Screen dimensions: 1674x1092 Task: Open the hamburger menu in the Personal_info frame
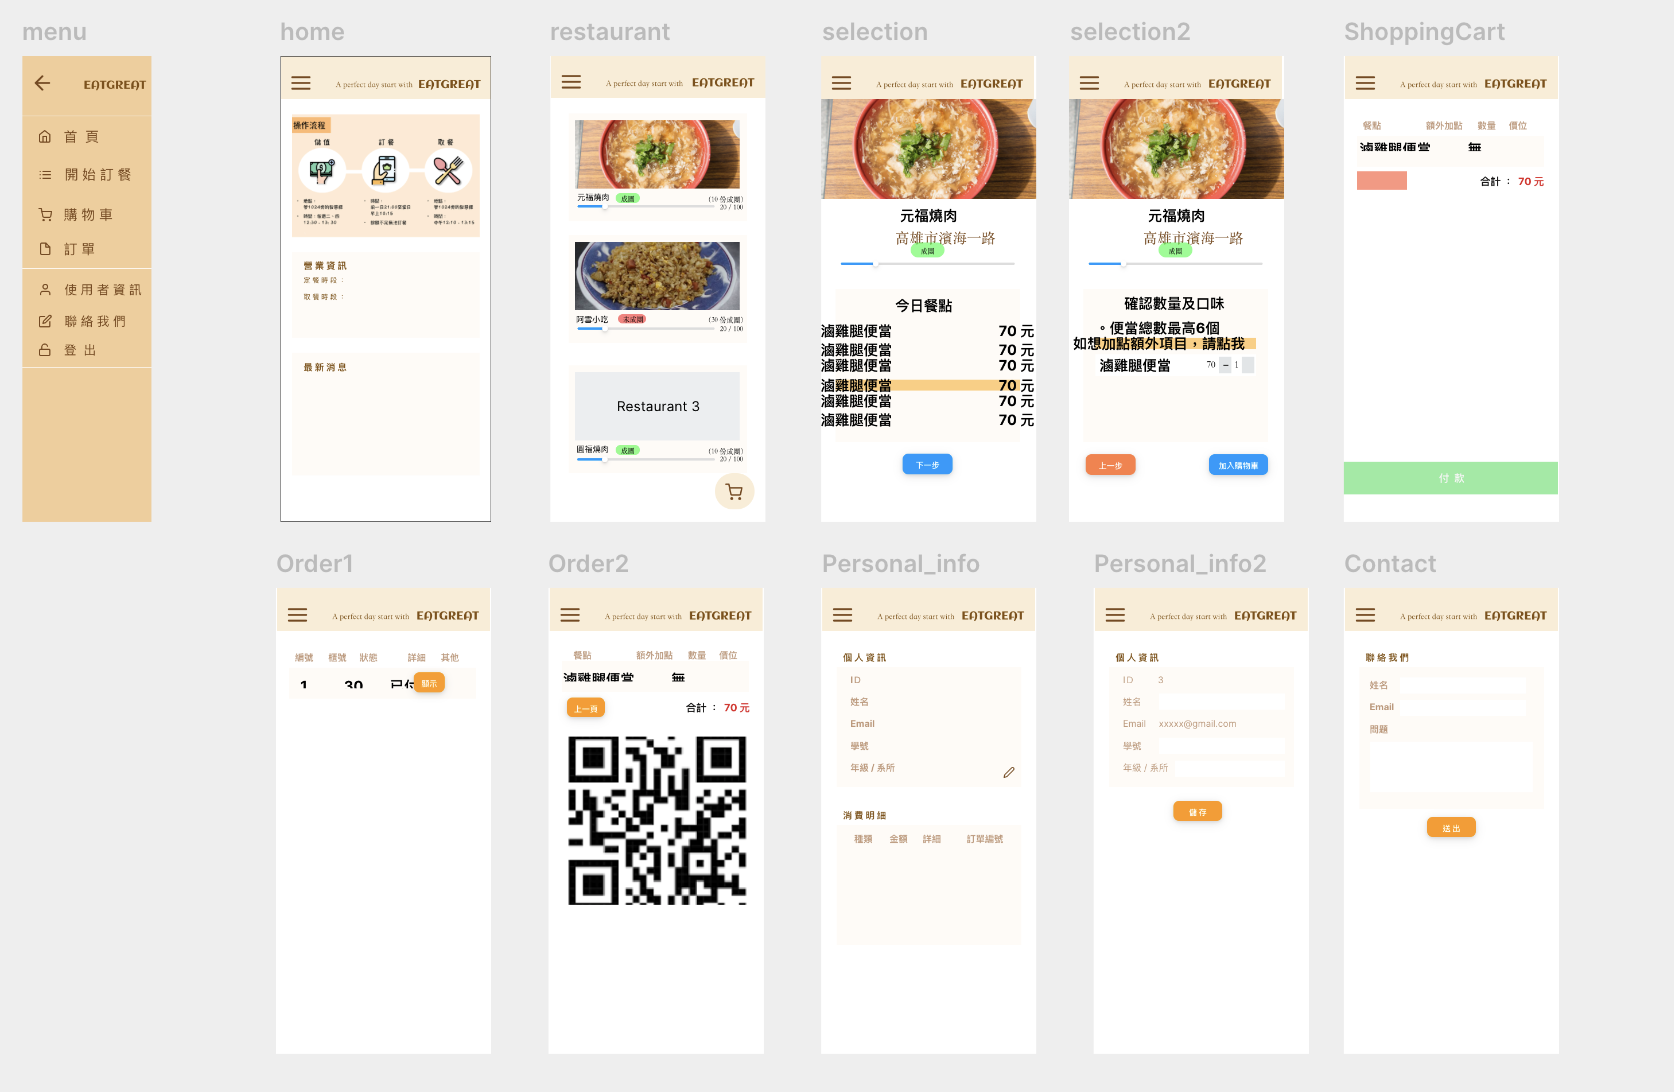pos(843,615)
